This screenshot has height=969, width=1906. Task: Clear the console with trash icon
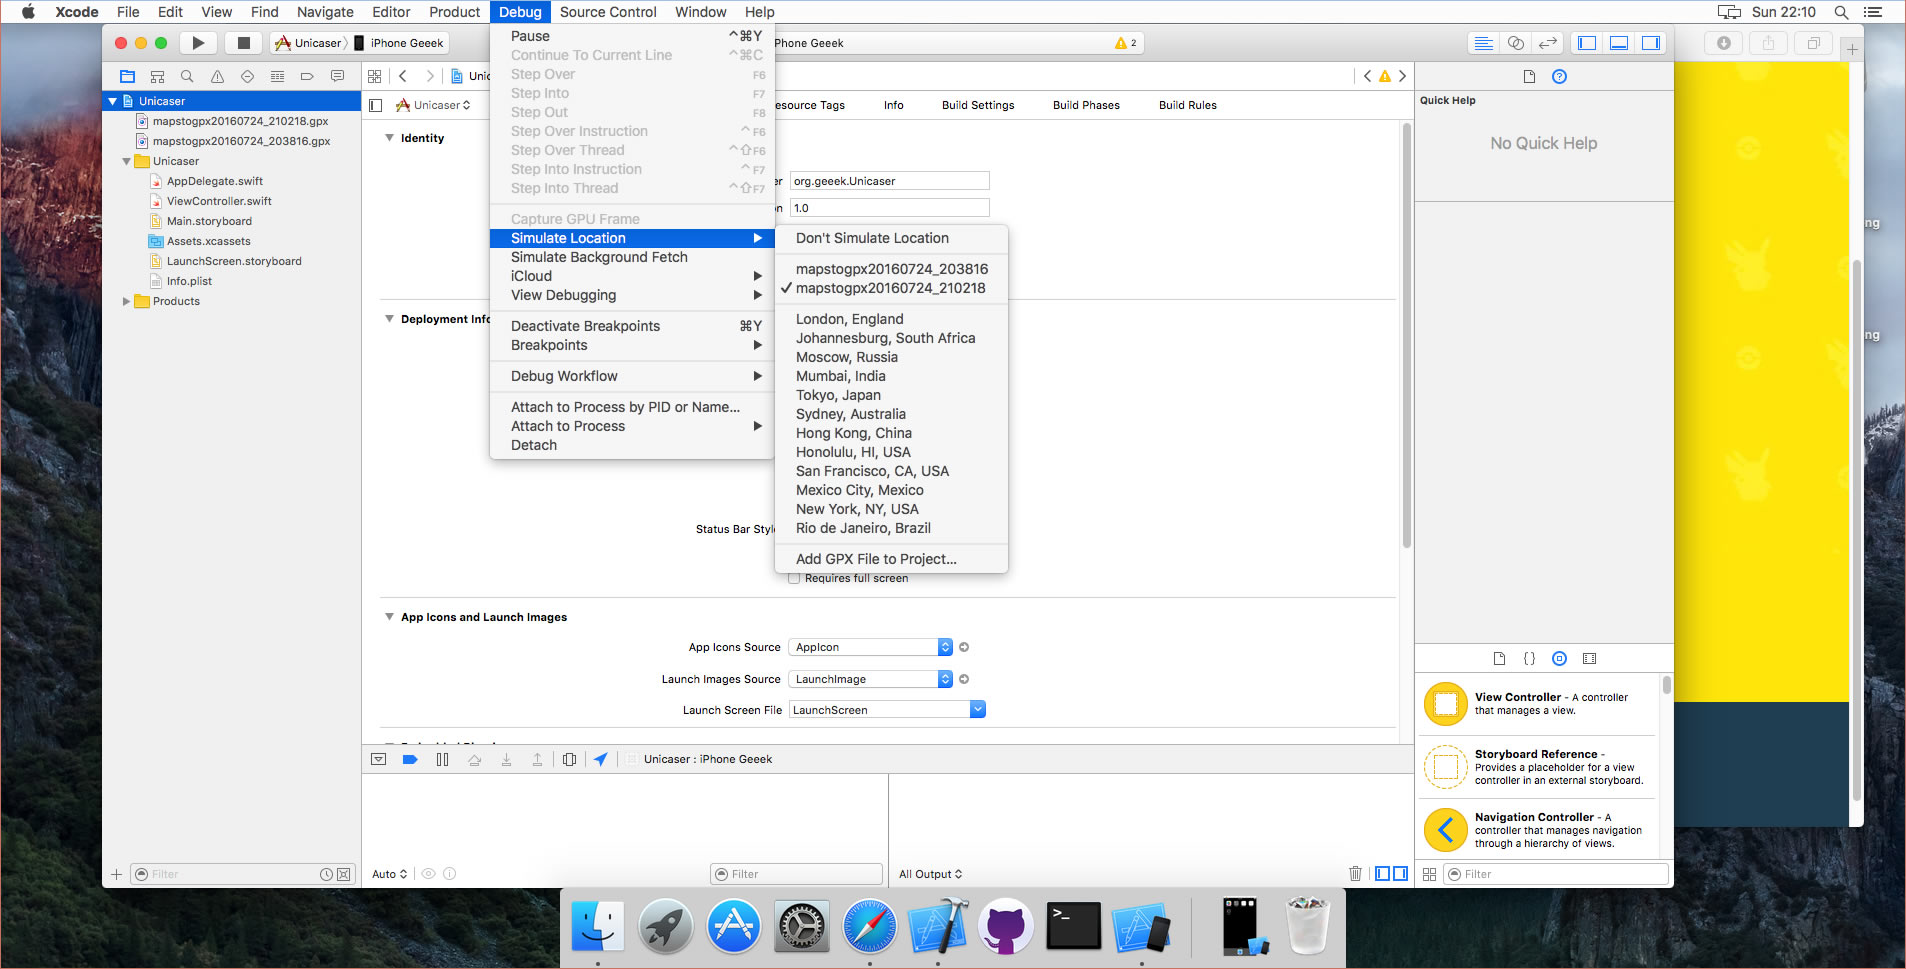coord(1355,873)
